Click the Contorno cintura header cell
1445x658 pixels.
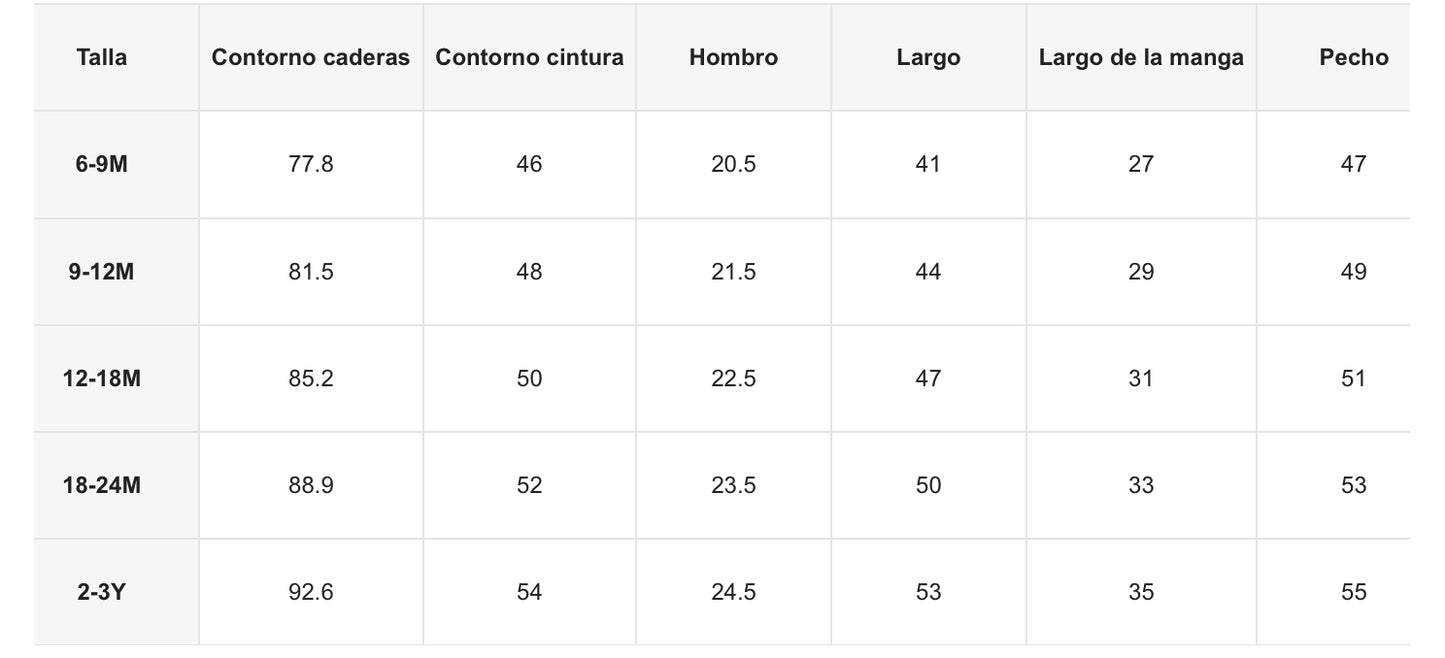coord(529,58)
